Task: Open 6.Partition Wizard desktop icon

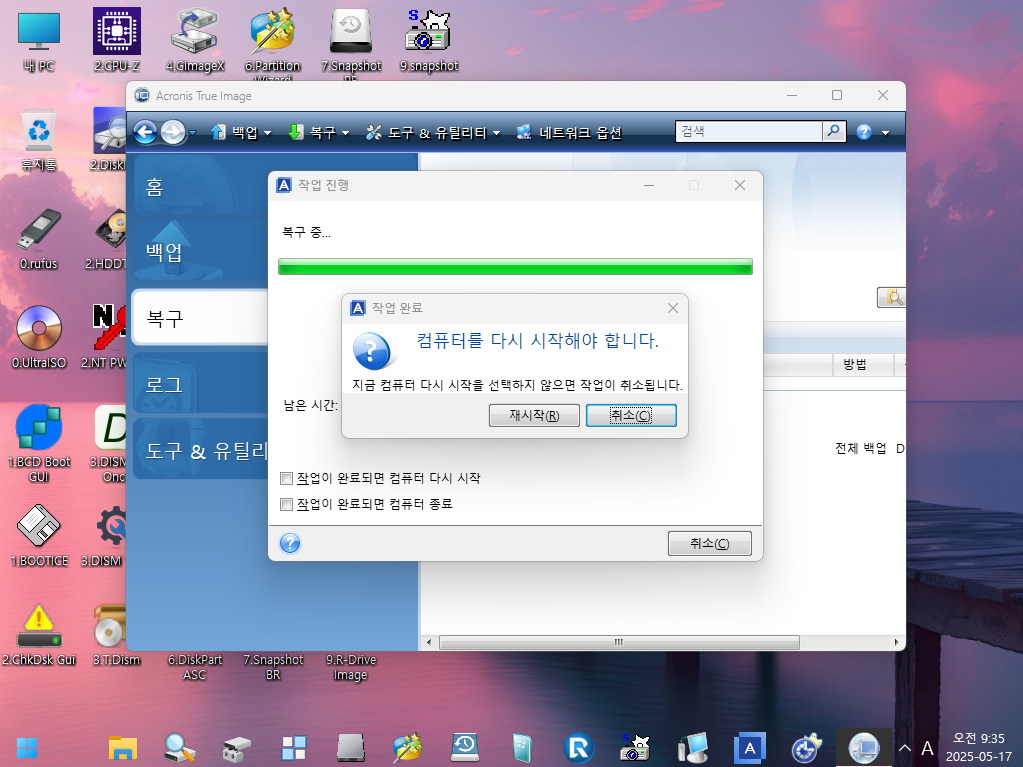Action: point(273,42)
